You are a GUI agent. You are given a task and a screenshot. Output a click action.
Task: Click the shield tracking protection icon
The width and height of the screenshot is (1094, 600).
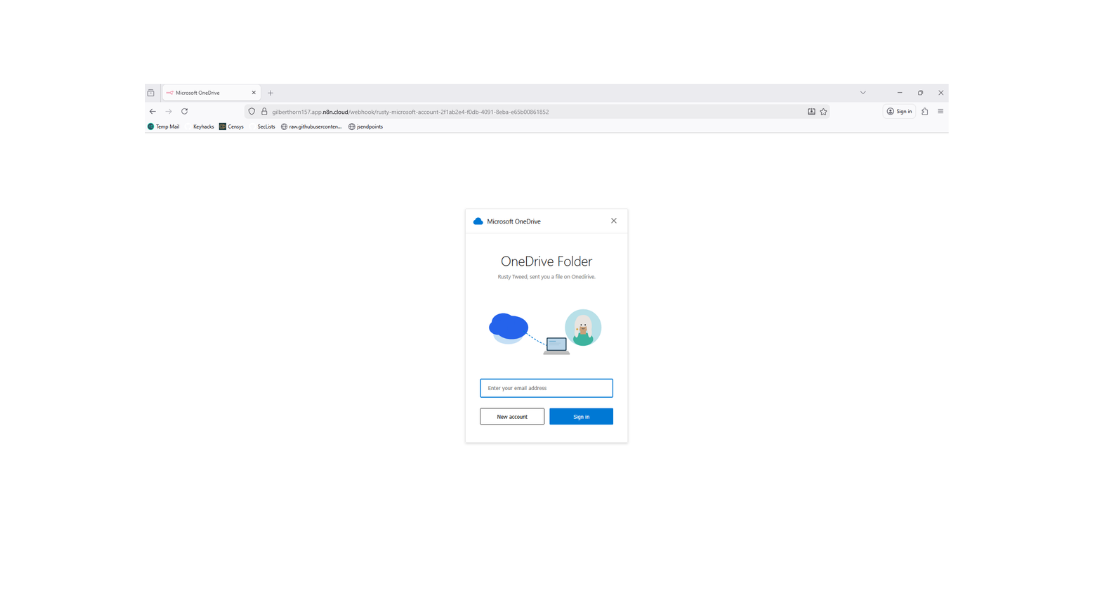tap(252, 112)
